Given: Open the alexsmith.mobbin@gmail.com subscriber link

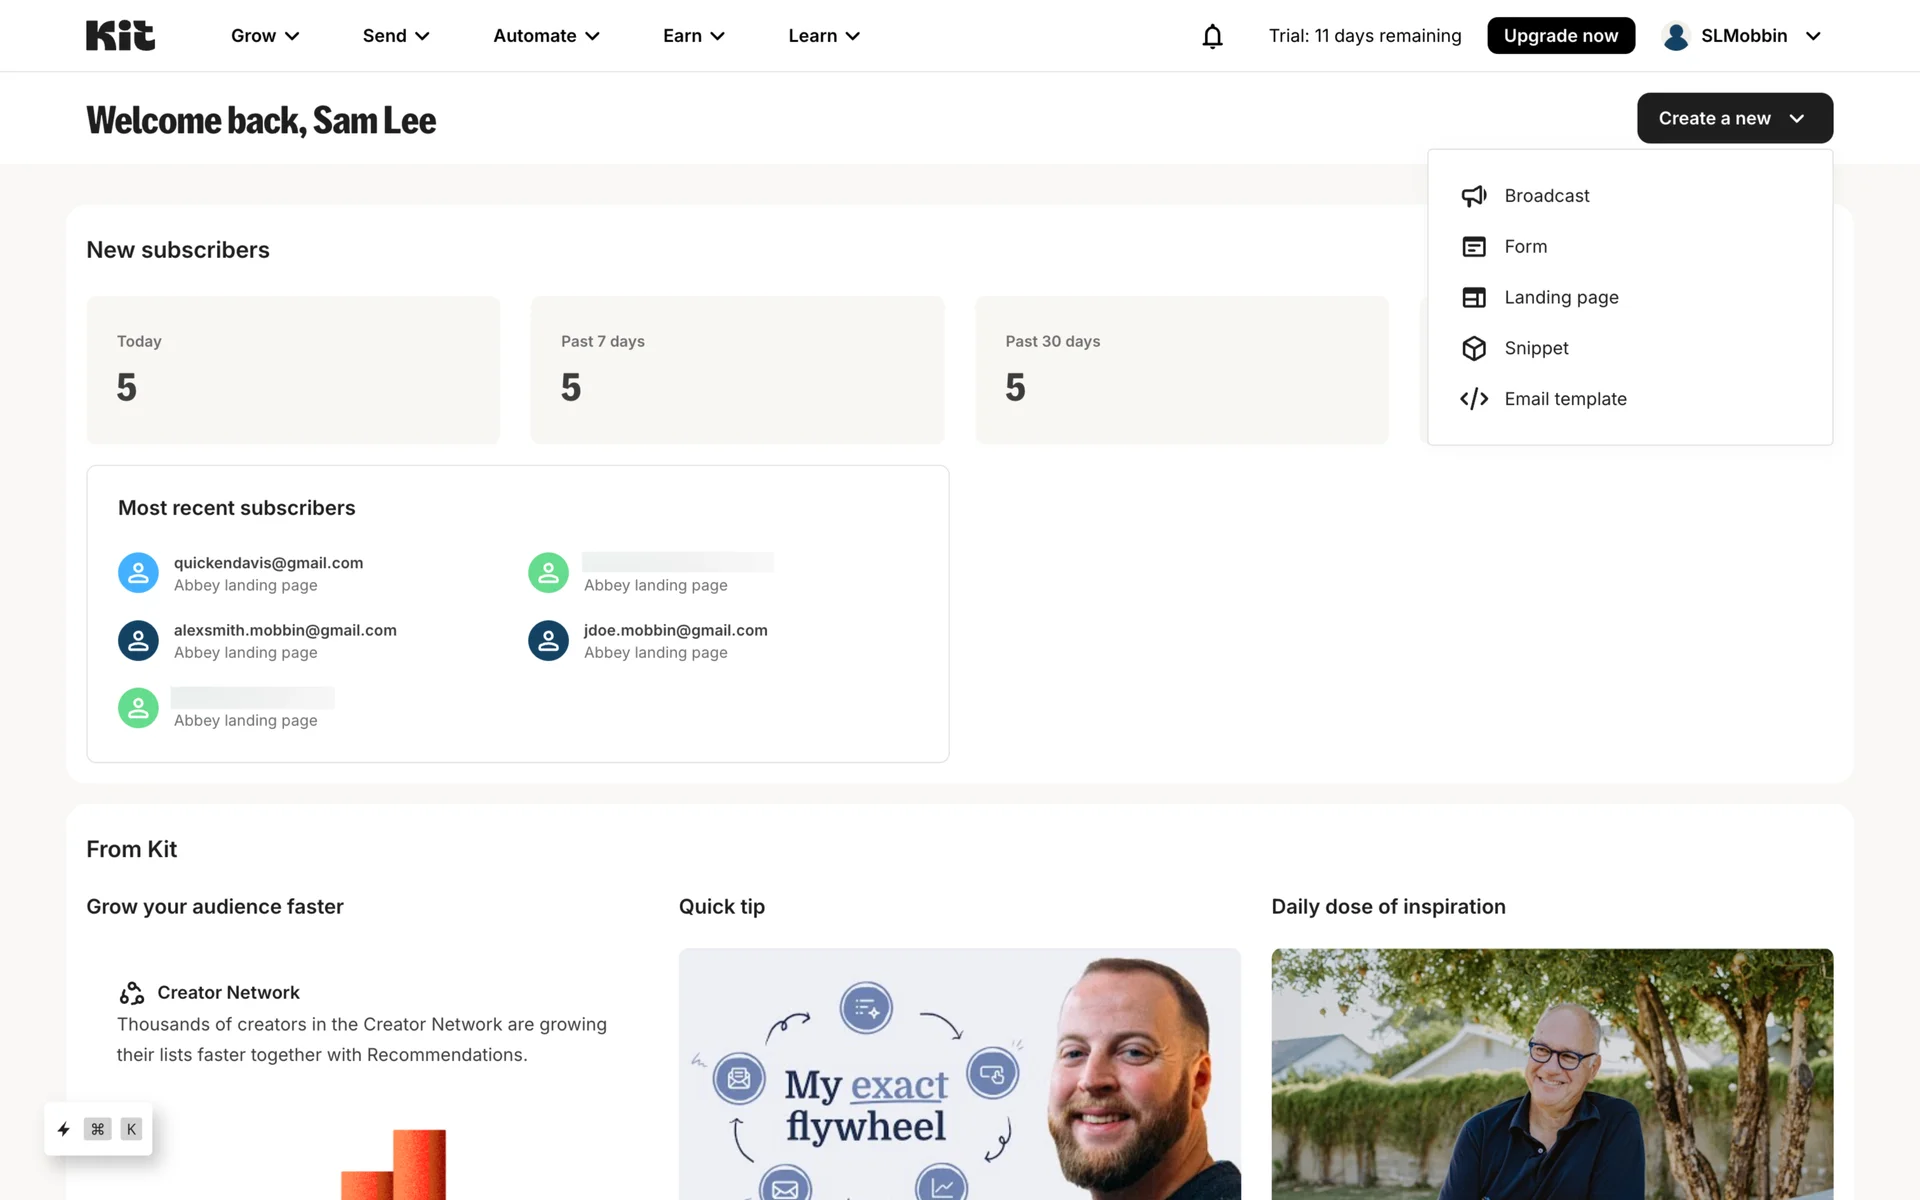Looking at the screenshot, I should [x=285, y=630].
